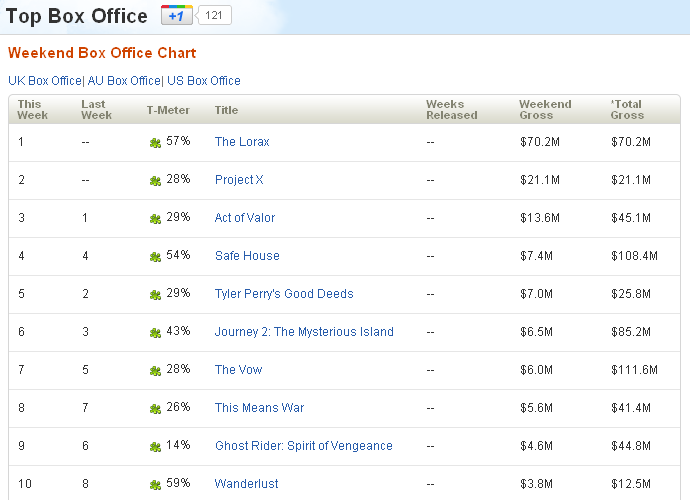Image resolution: width=690 pixels, height=500 pixels.
Task: Click the $4.6M weekend gross value
Action: [x=536, y=446]
